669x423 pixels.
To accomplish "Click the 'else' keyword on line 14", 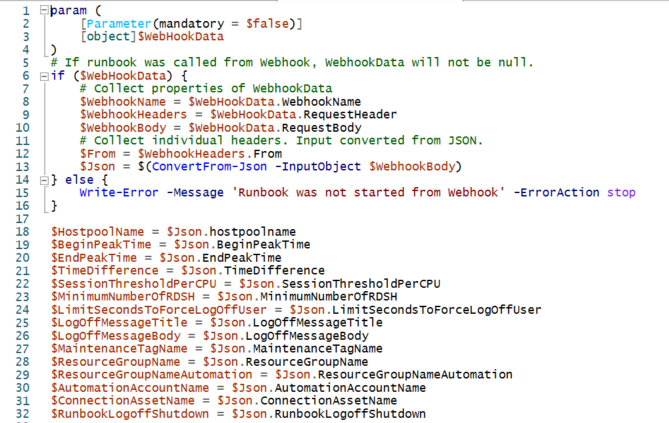I will click(x=79, y=180).
